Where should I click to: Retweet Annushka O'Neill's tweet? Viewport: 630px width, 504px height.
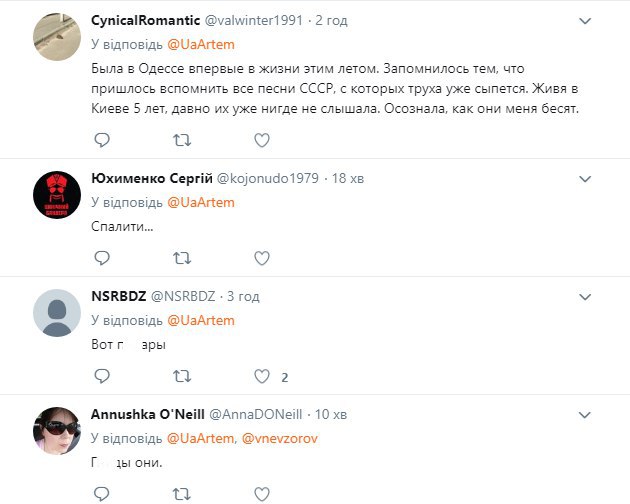pos(182,494)
